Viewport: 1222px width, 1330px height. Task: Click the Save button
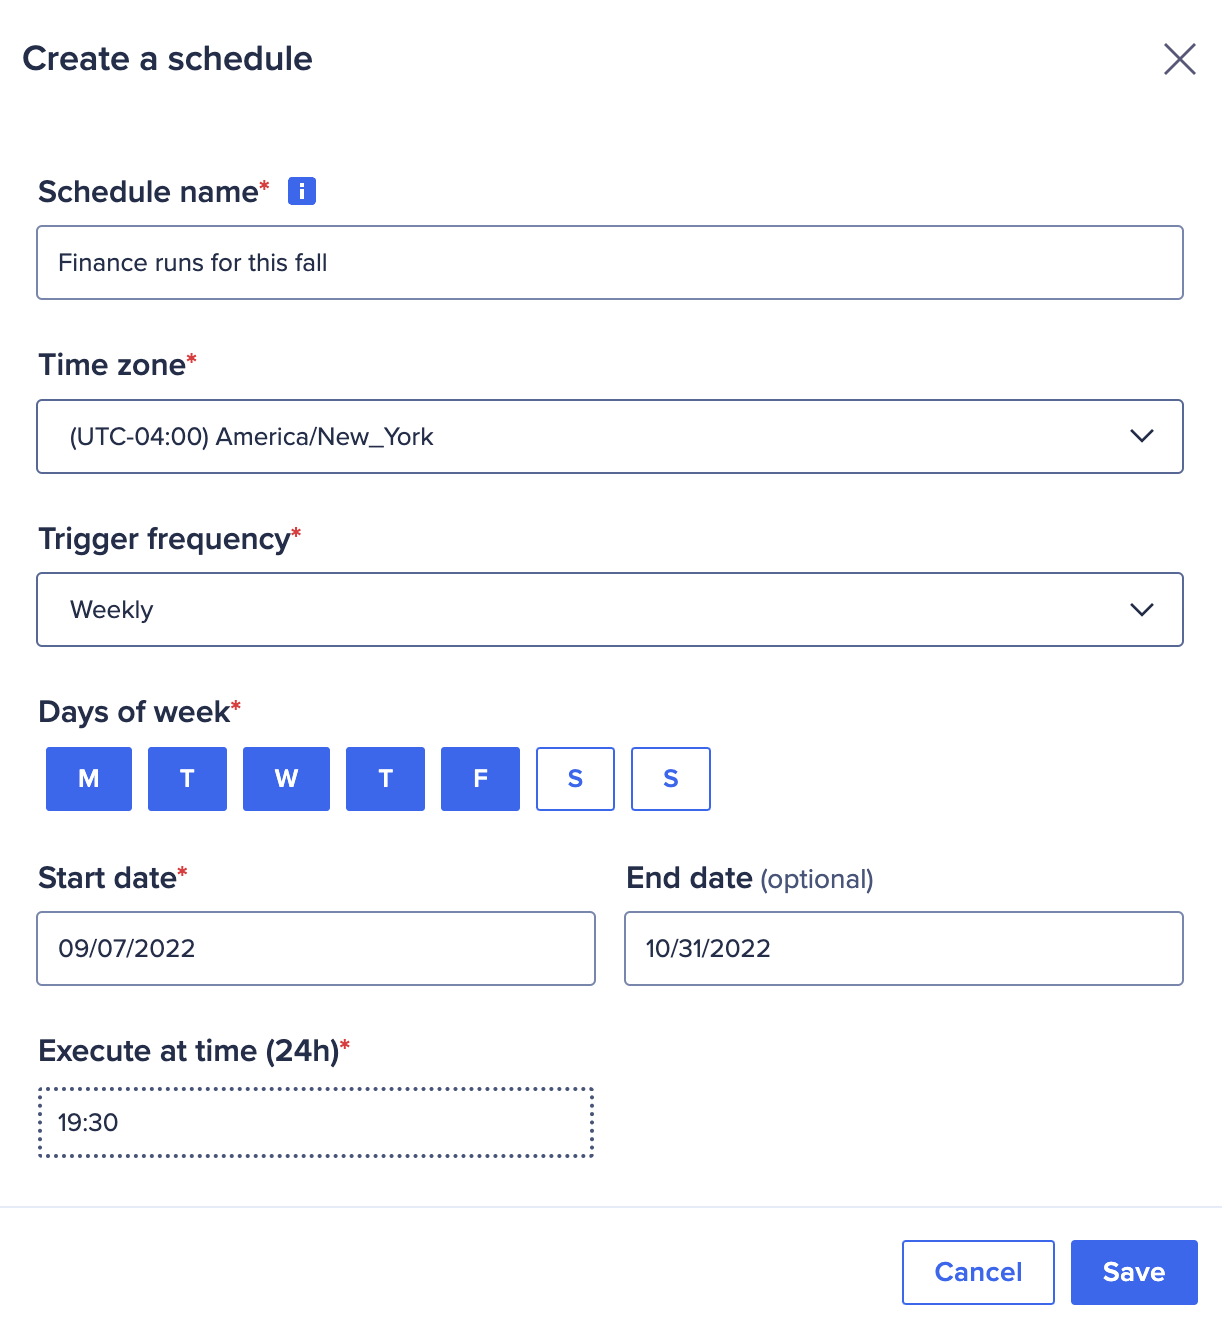pyautogui.click(x=1133, y=1272)
